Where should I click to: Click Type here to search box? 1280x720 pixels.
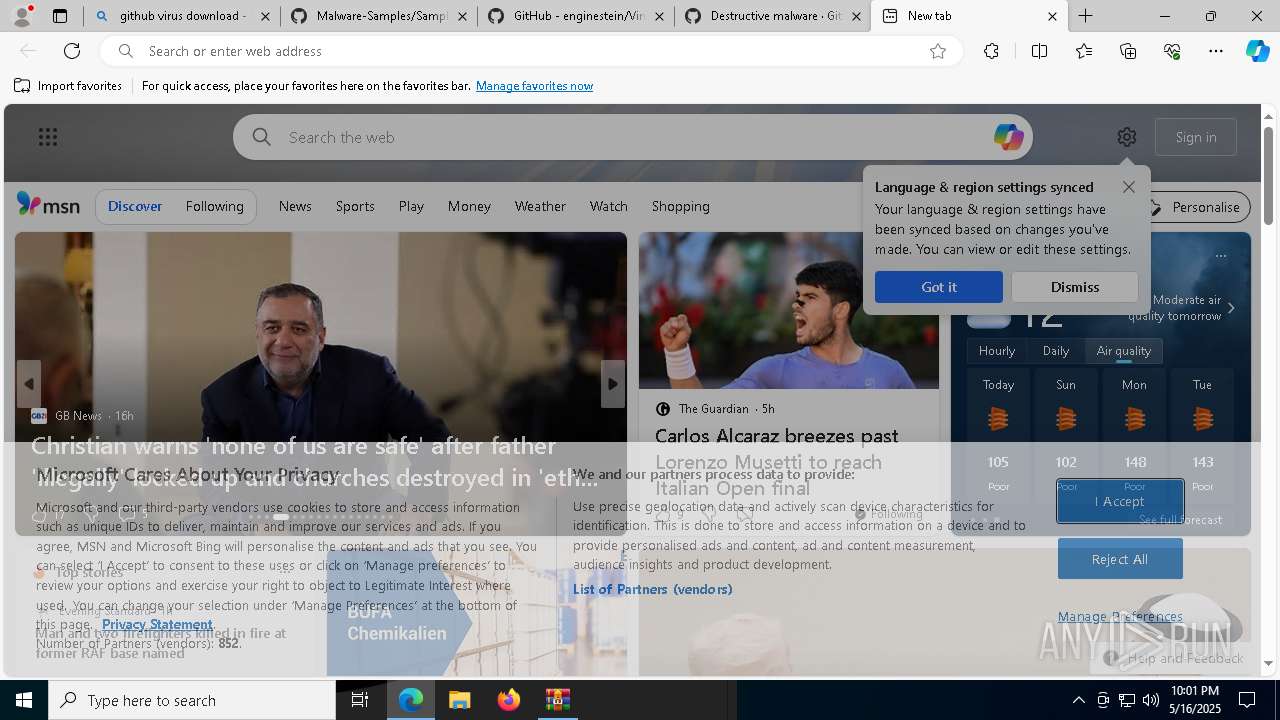[192, 700]
